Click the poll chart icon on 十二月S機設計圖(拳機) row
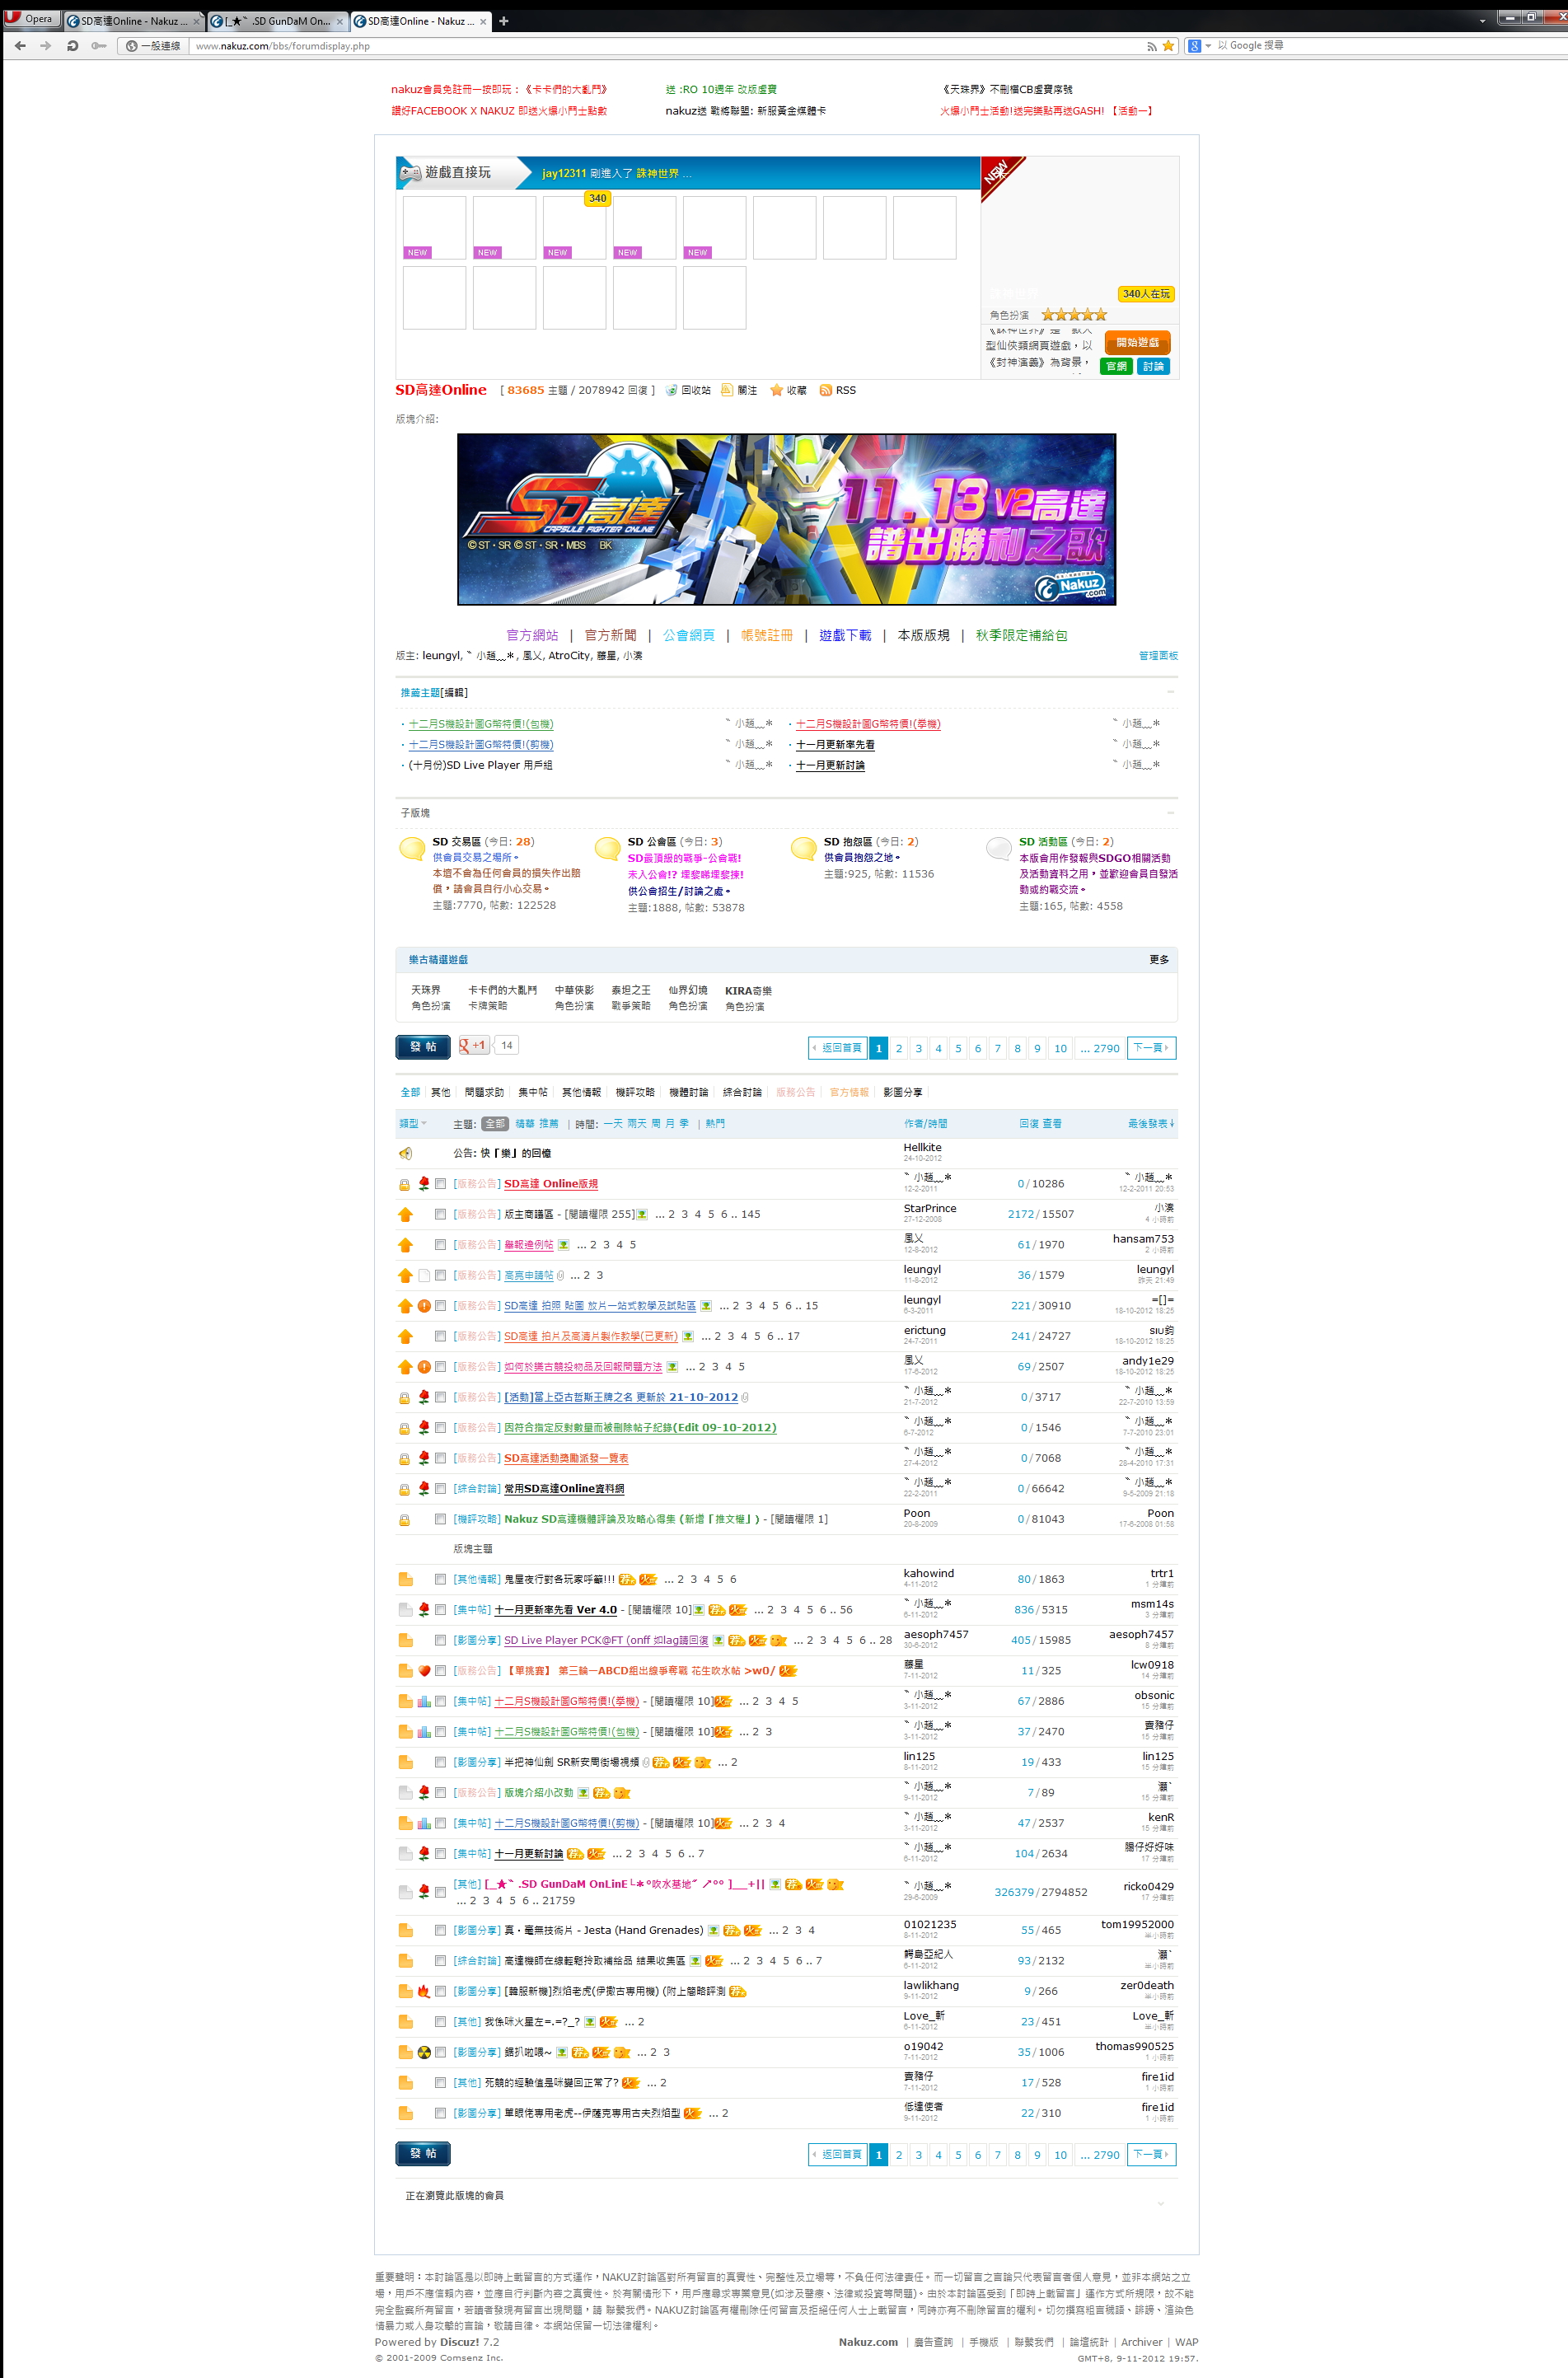1568x2378 pixels. coord(424,1701)
